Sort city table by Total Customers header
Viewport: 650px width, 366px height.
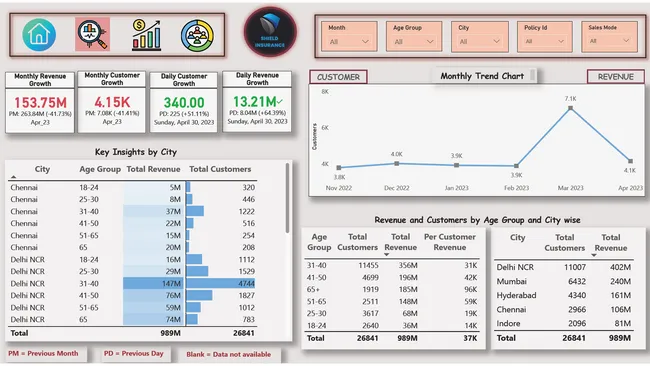(565, 242)
